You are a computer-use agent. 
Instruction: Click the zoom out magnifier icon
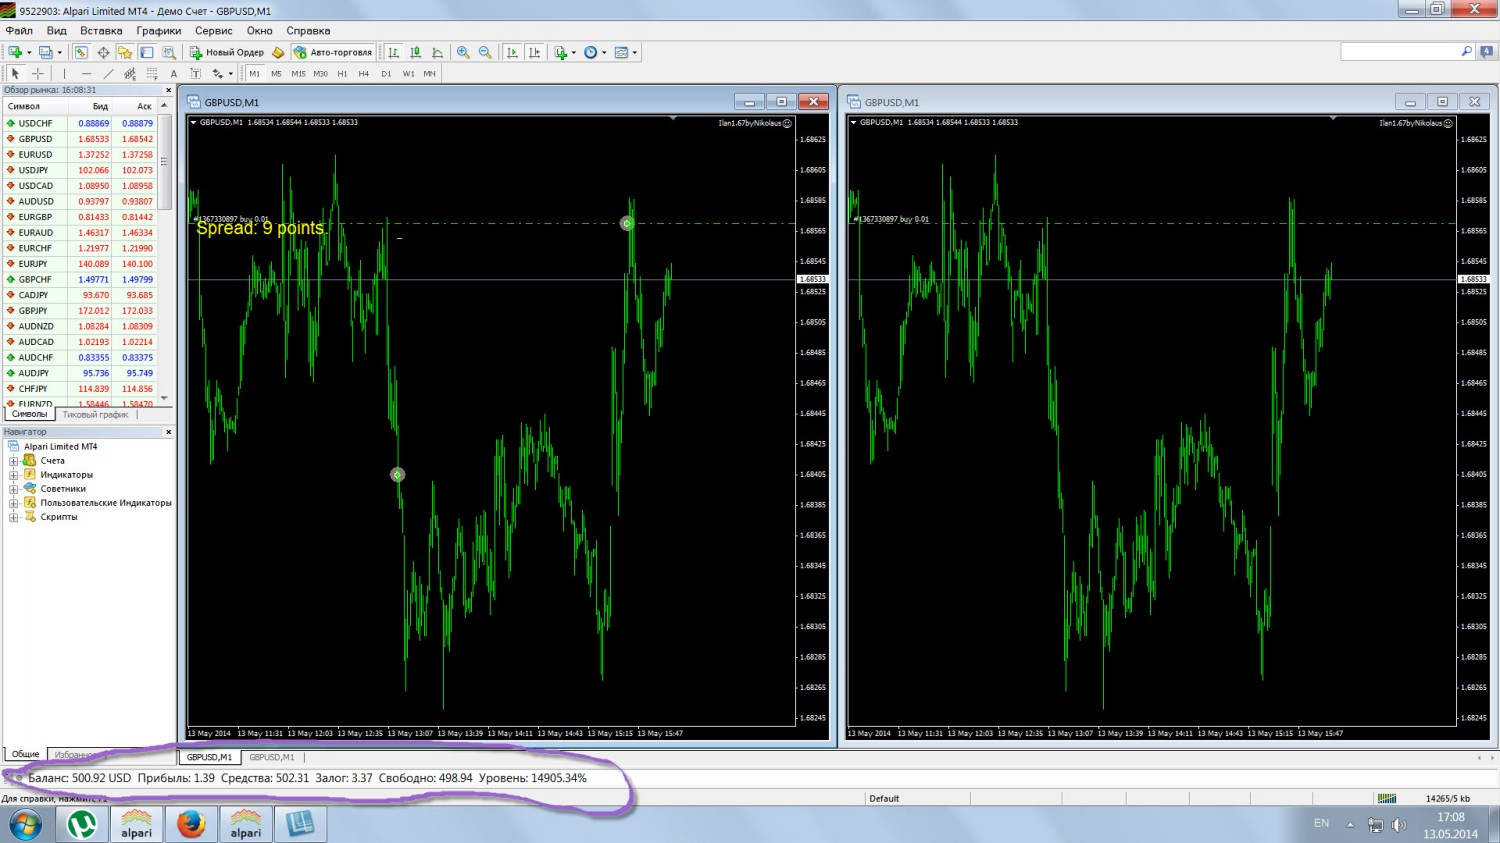[x=485, y=52]
